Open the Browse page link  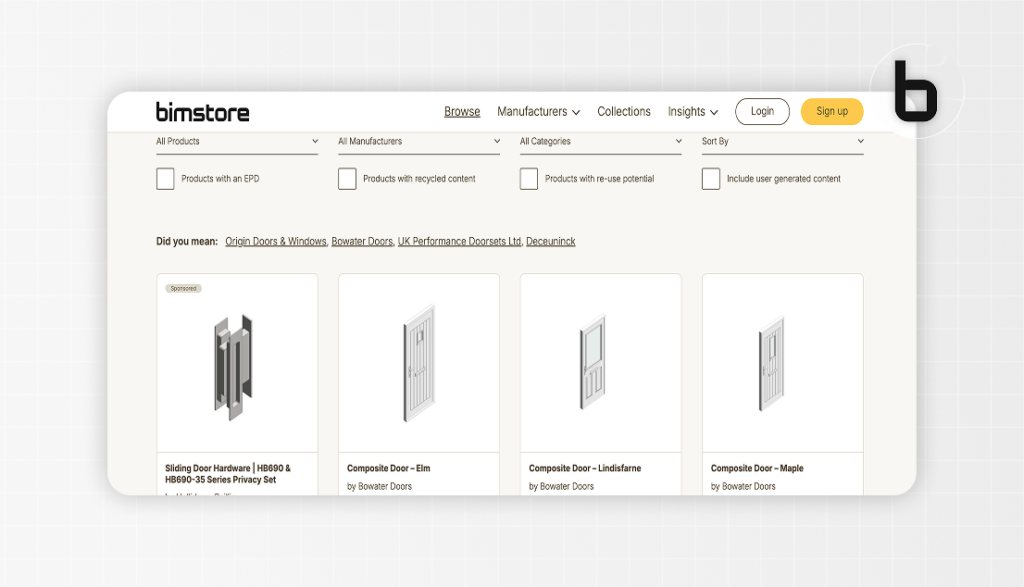coord(462,112)
